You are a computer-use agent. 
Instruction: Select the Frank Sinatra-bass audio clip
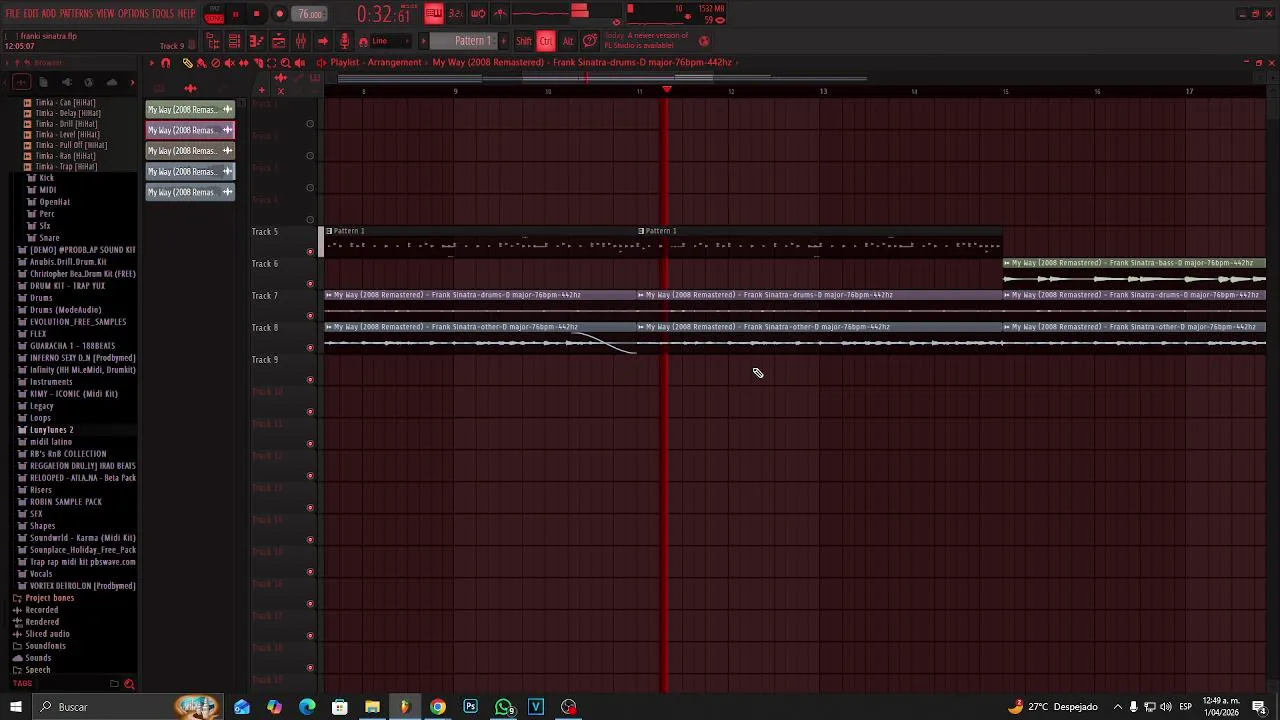1134,273
